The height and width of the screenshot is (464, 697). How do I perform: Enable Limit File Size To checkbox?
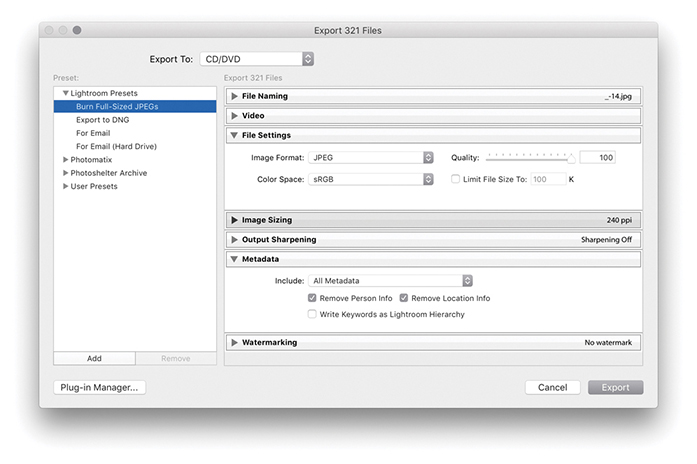(x=456, y=179)
